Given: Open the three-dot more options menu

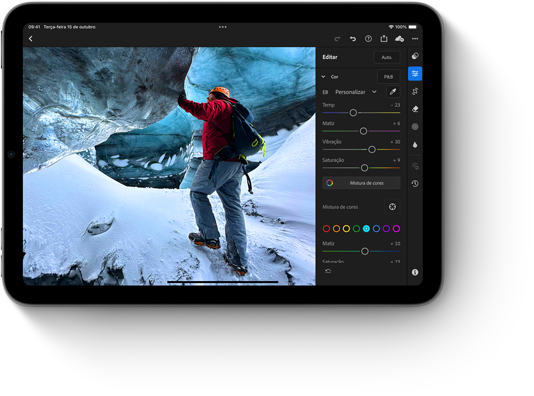Looking at the screenshot, I should click(415, 39).
